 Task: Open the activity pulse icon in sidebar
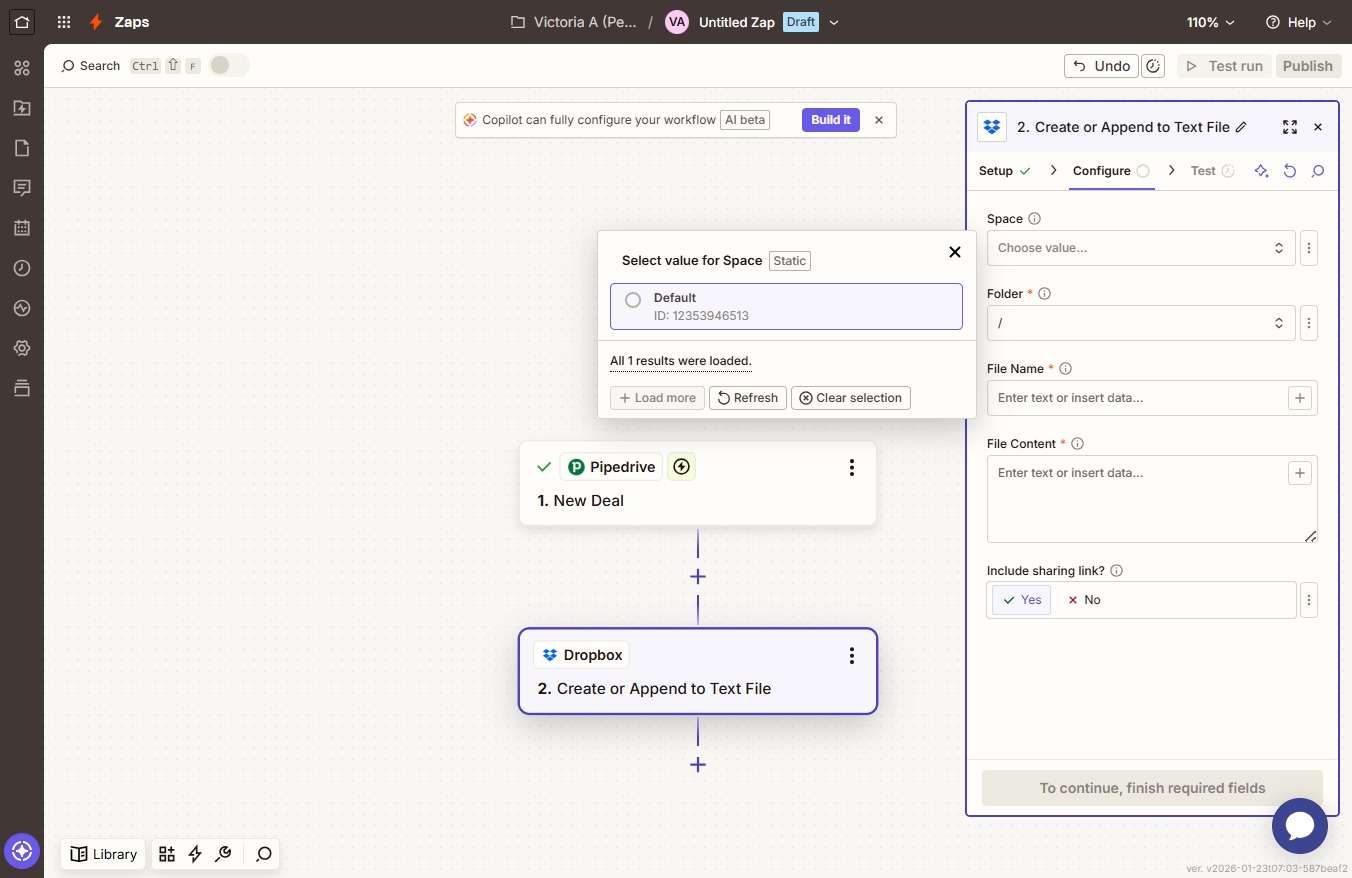[22, 308]
